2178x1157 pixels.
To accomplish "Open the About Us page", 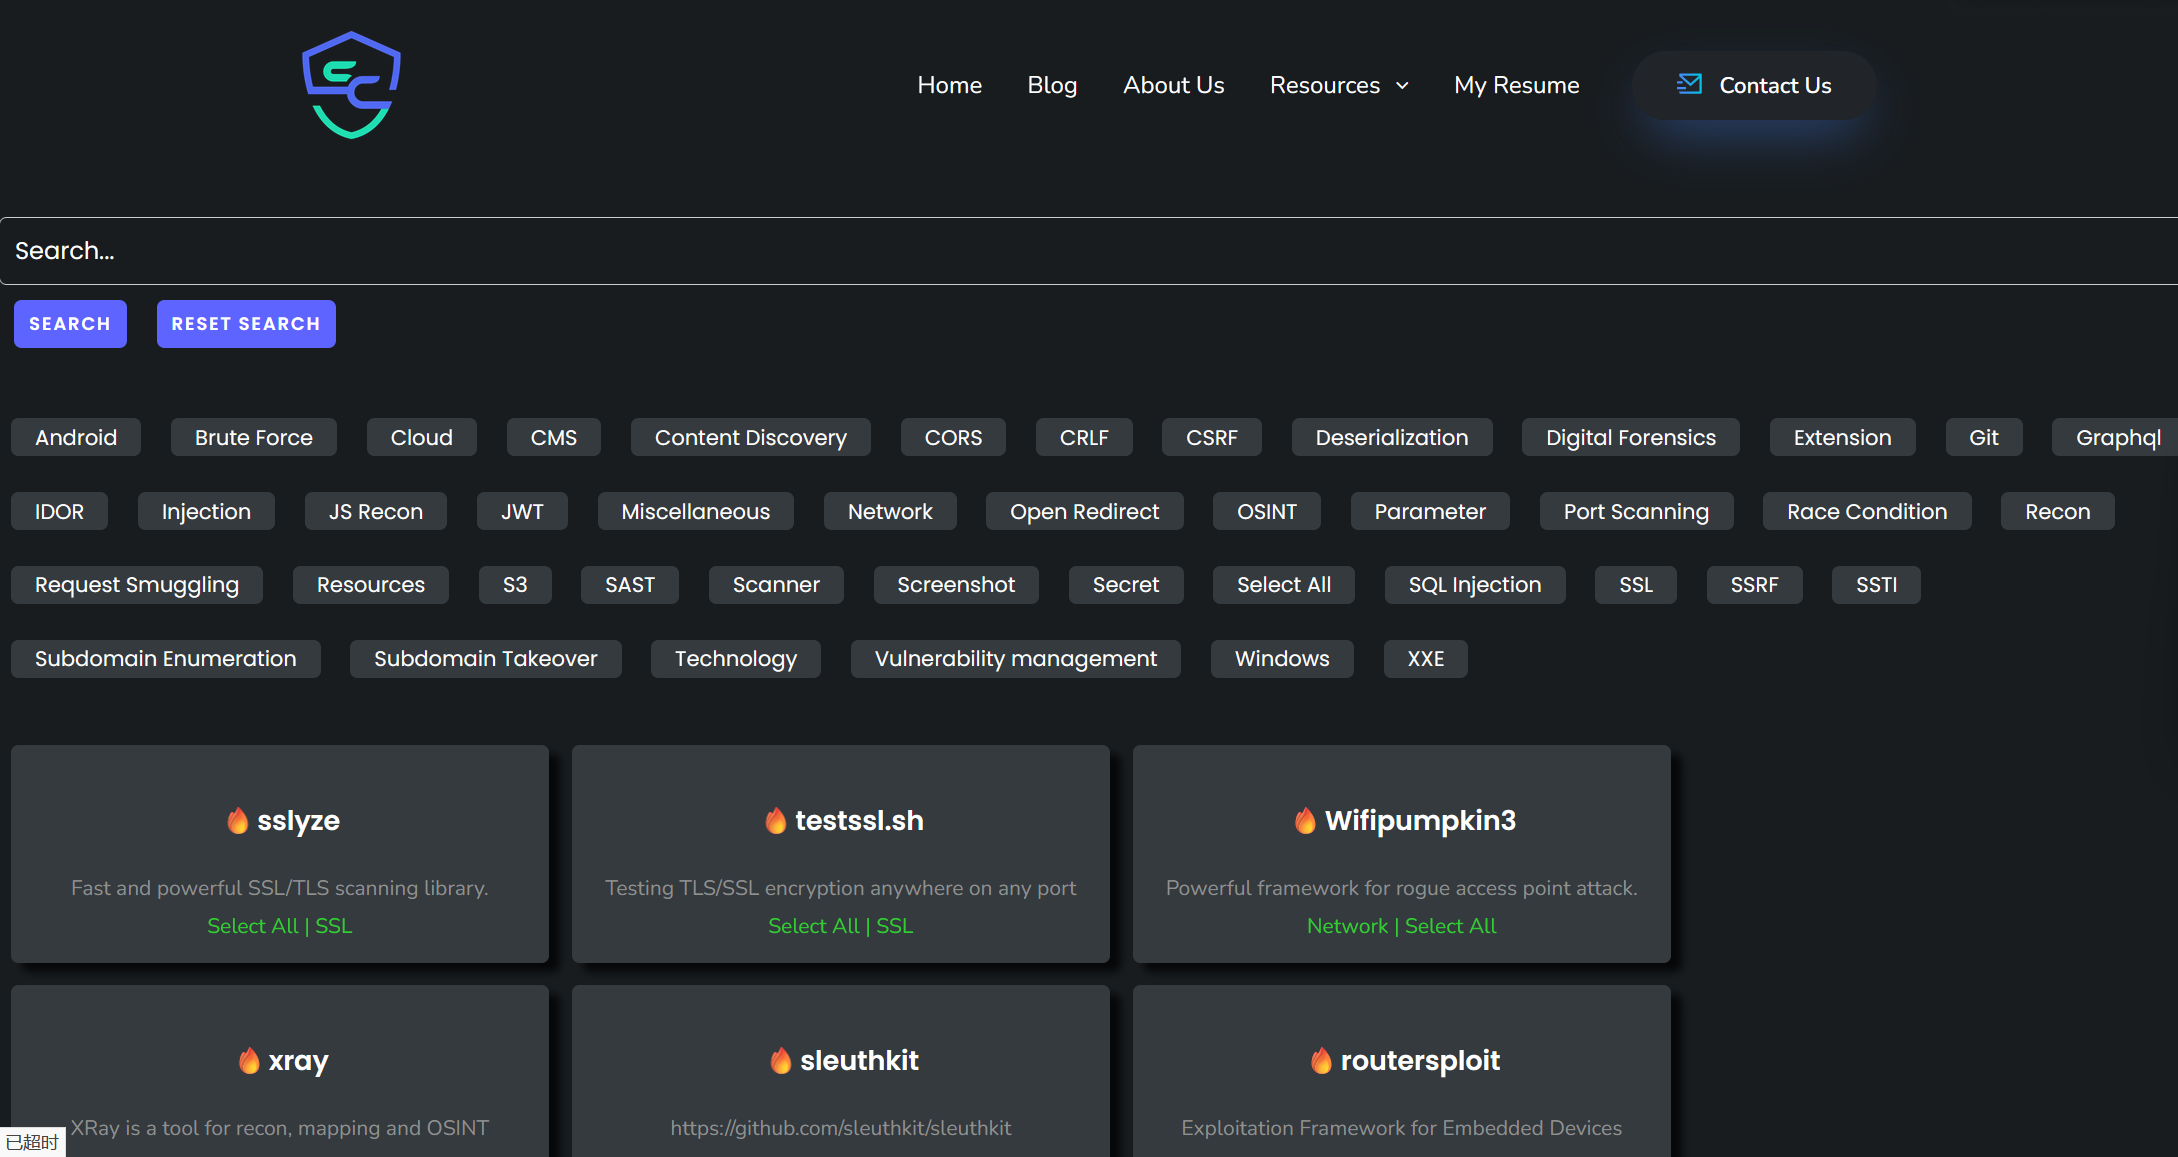I will click(1173, 85).
